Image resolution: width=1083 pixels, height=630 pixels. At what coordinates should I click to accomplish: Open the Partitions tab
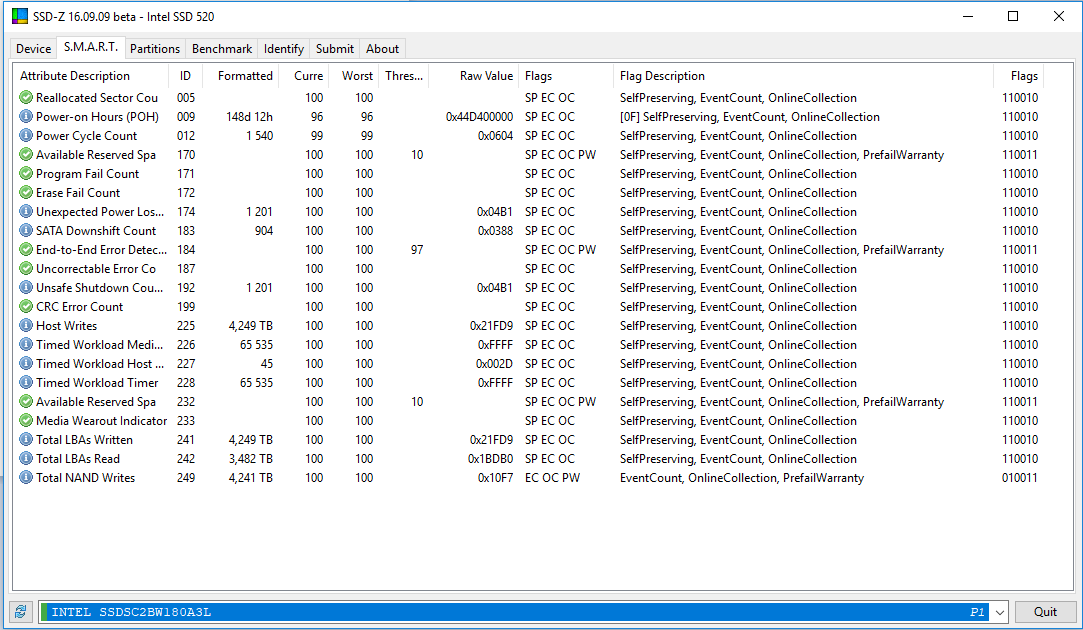point(155,49)
